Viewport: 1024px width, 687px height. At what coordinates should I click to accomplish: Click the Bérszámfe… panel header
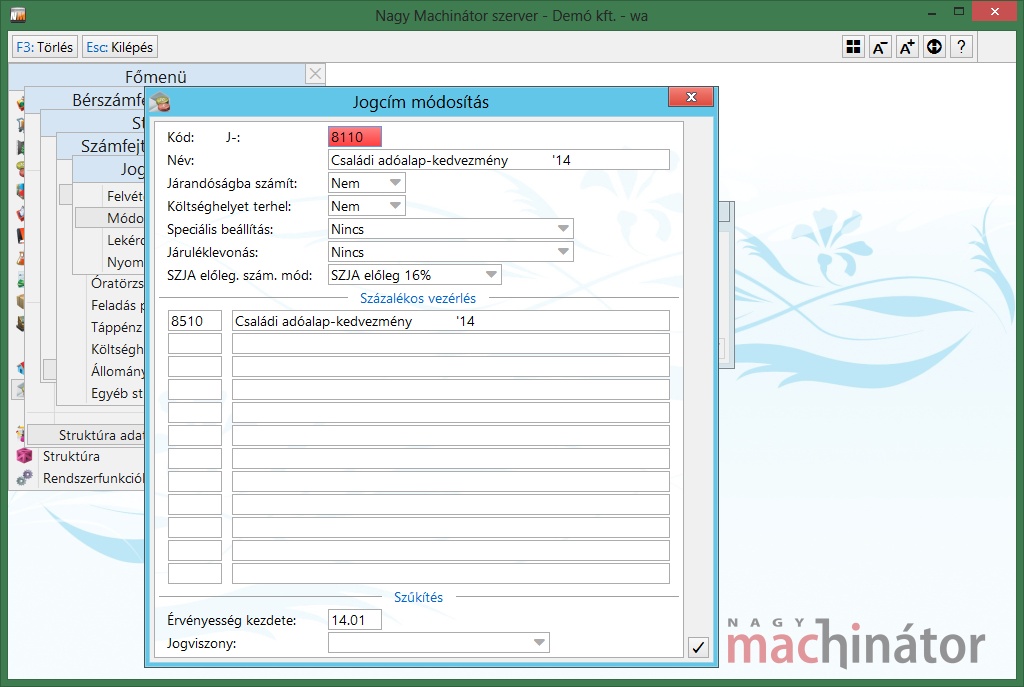pyautogui.click(x=84, y=99)
